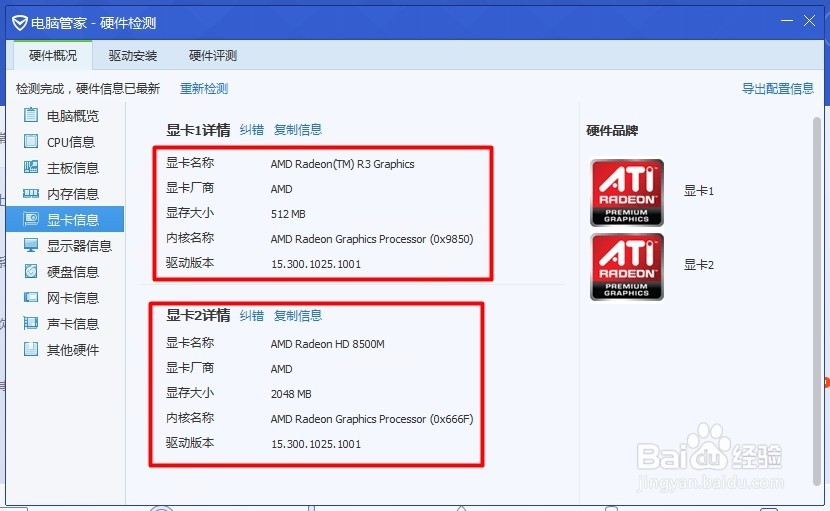Screen dimensions: 830x511
Task: Click the 显卡1详情 heading
Action: [198, 130]
